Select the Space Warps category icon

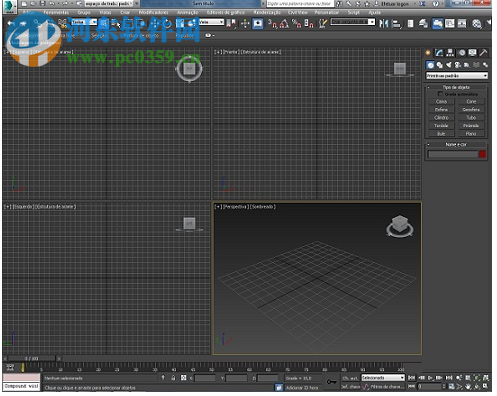476,65
